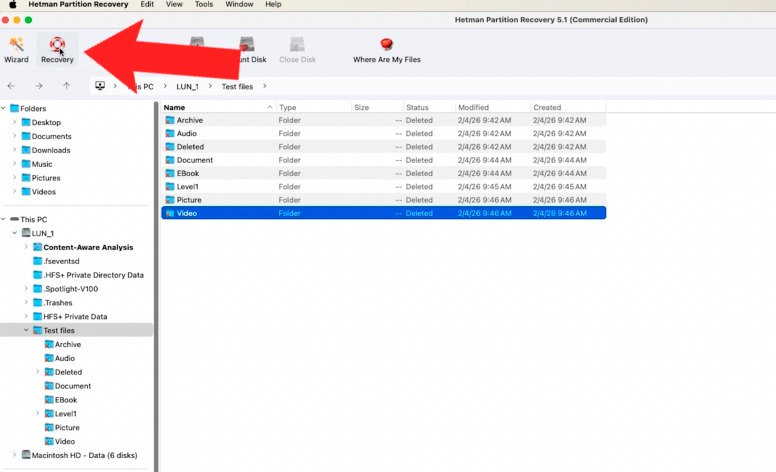Click the Recovery lifebuoy icon
Viewport: 776px width, 472px height.
point(57,45)
